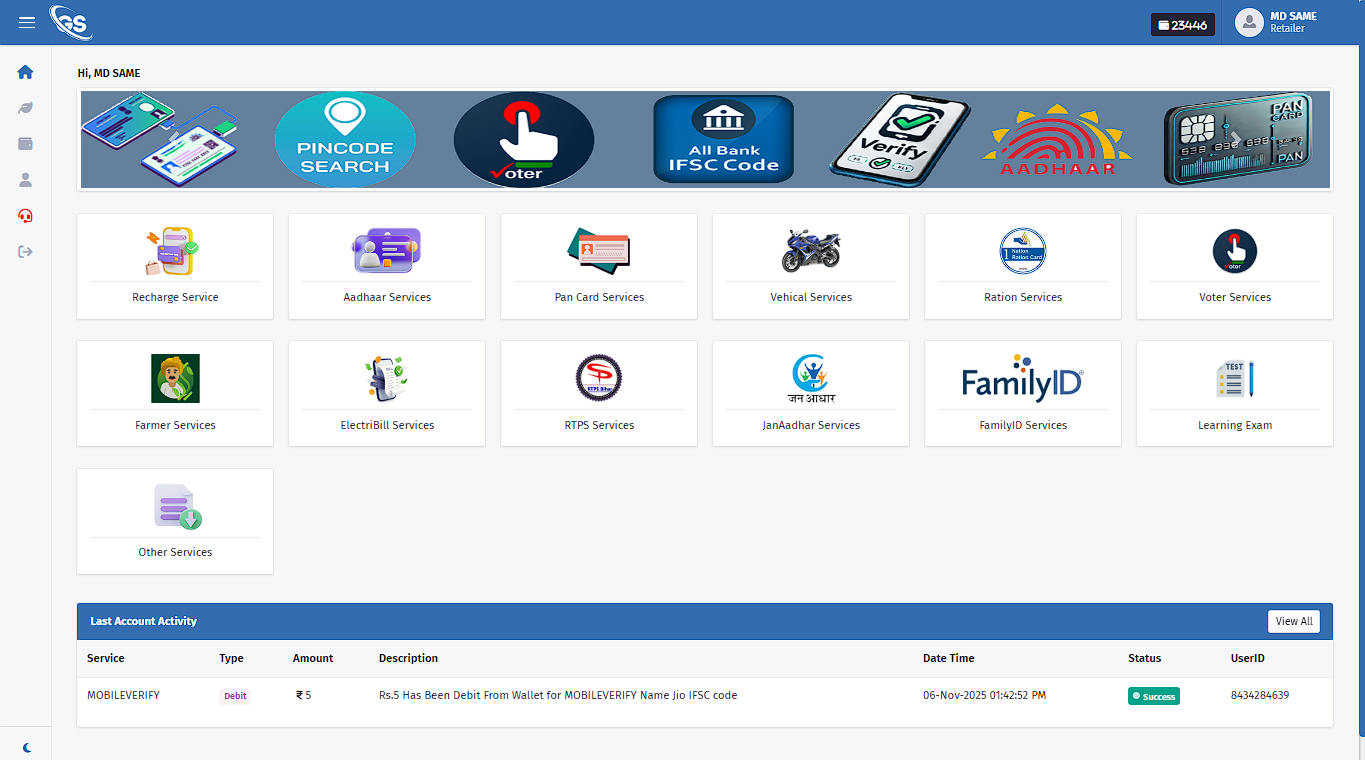Click the logout icon in sidebar
The height and width of the screenshot is (760, 1365).
tap(26, 252)
